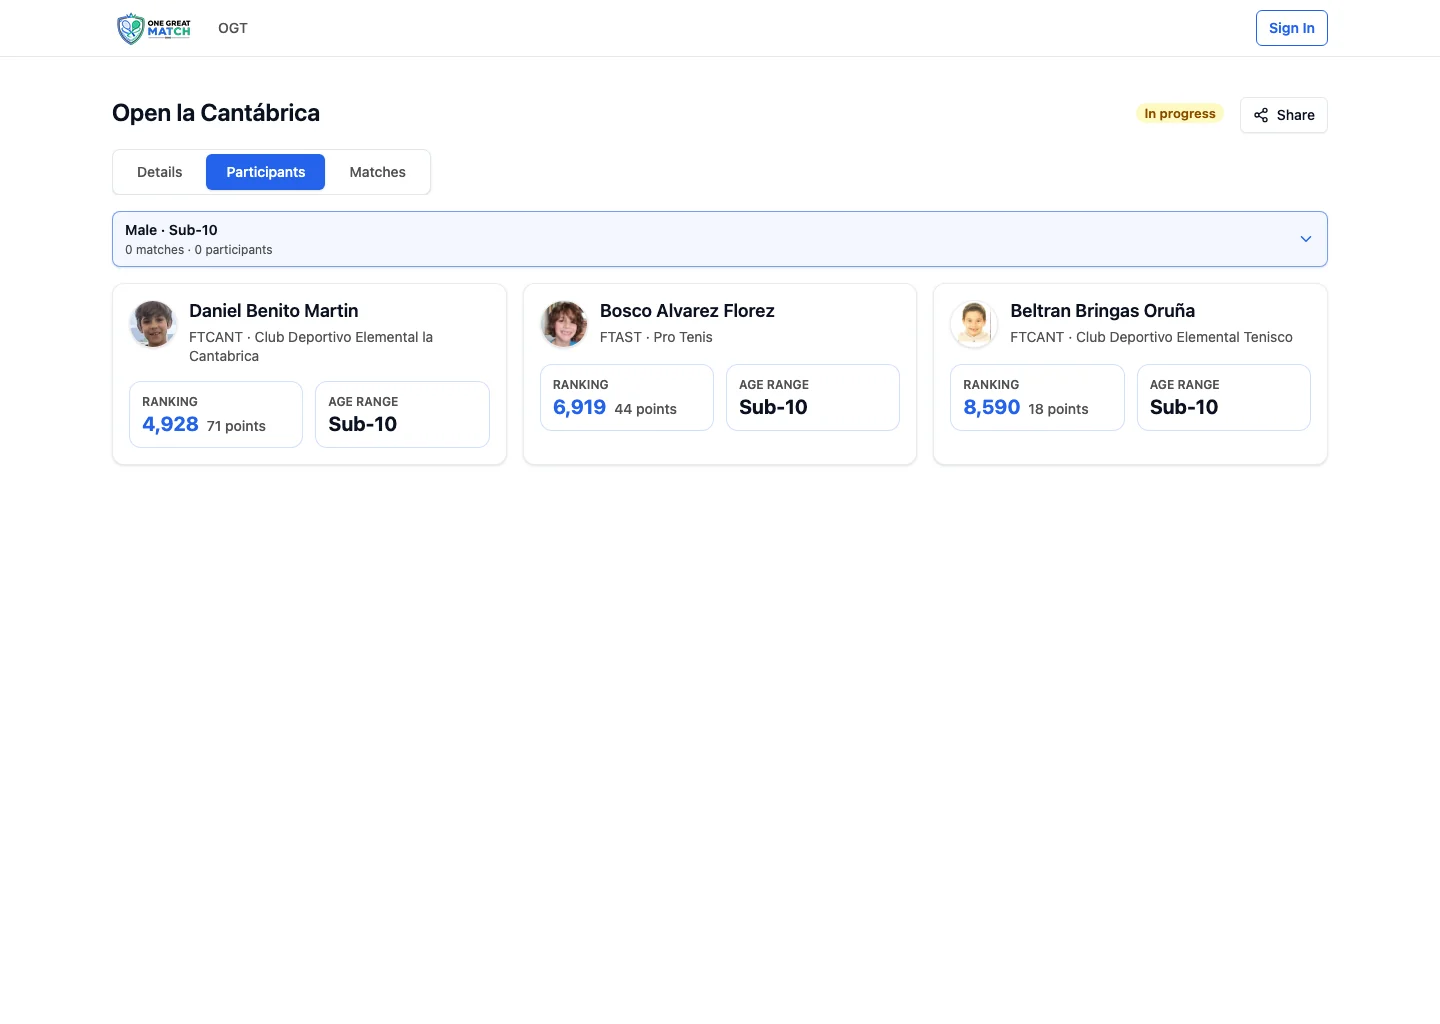This screenshot has width=1440, height=1024.
Task: Open the Matches tab
Action: (x=377, y=172)
